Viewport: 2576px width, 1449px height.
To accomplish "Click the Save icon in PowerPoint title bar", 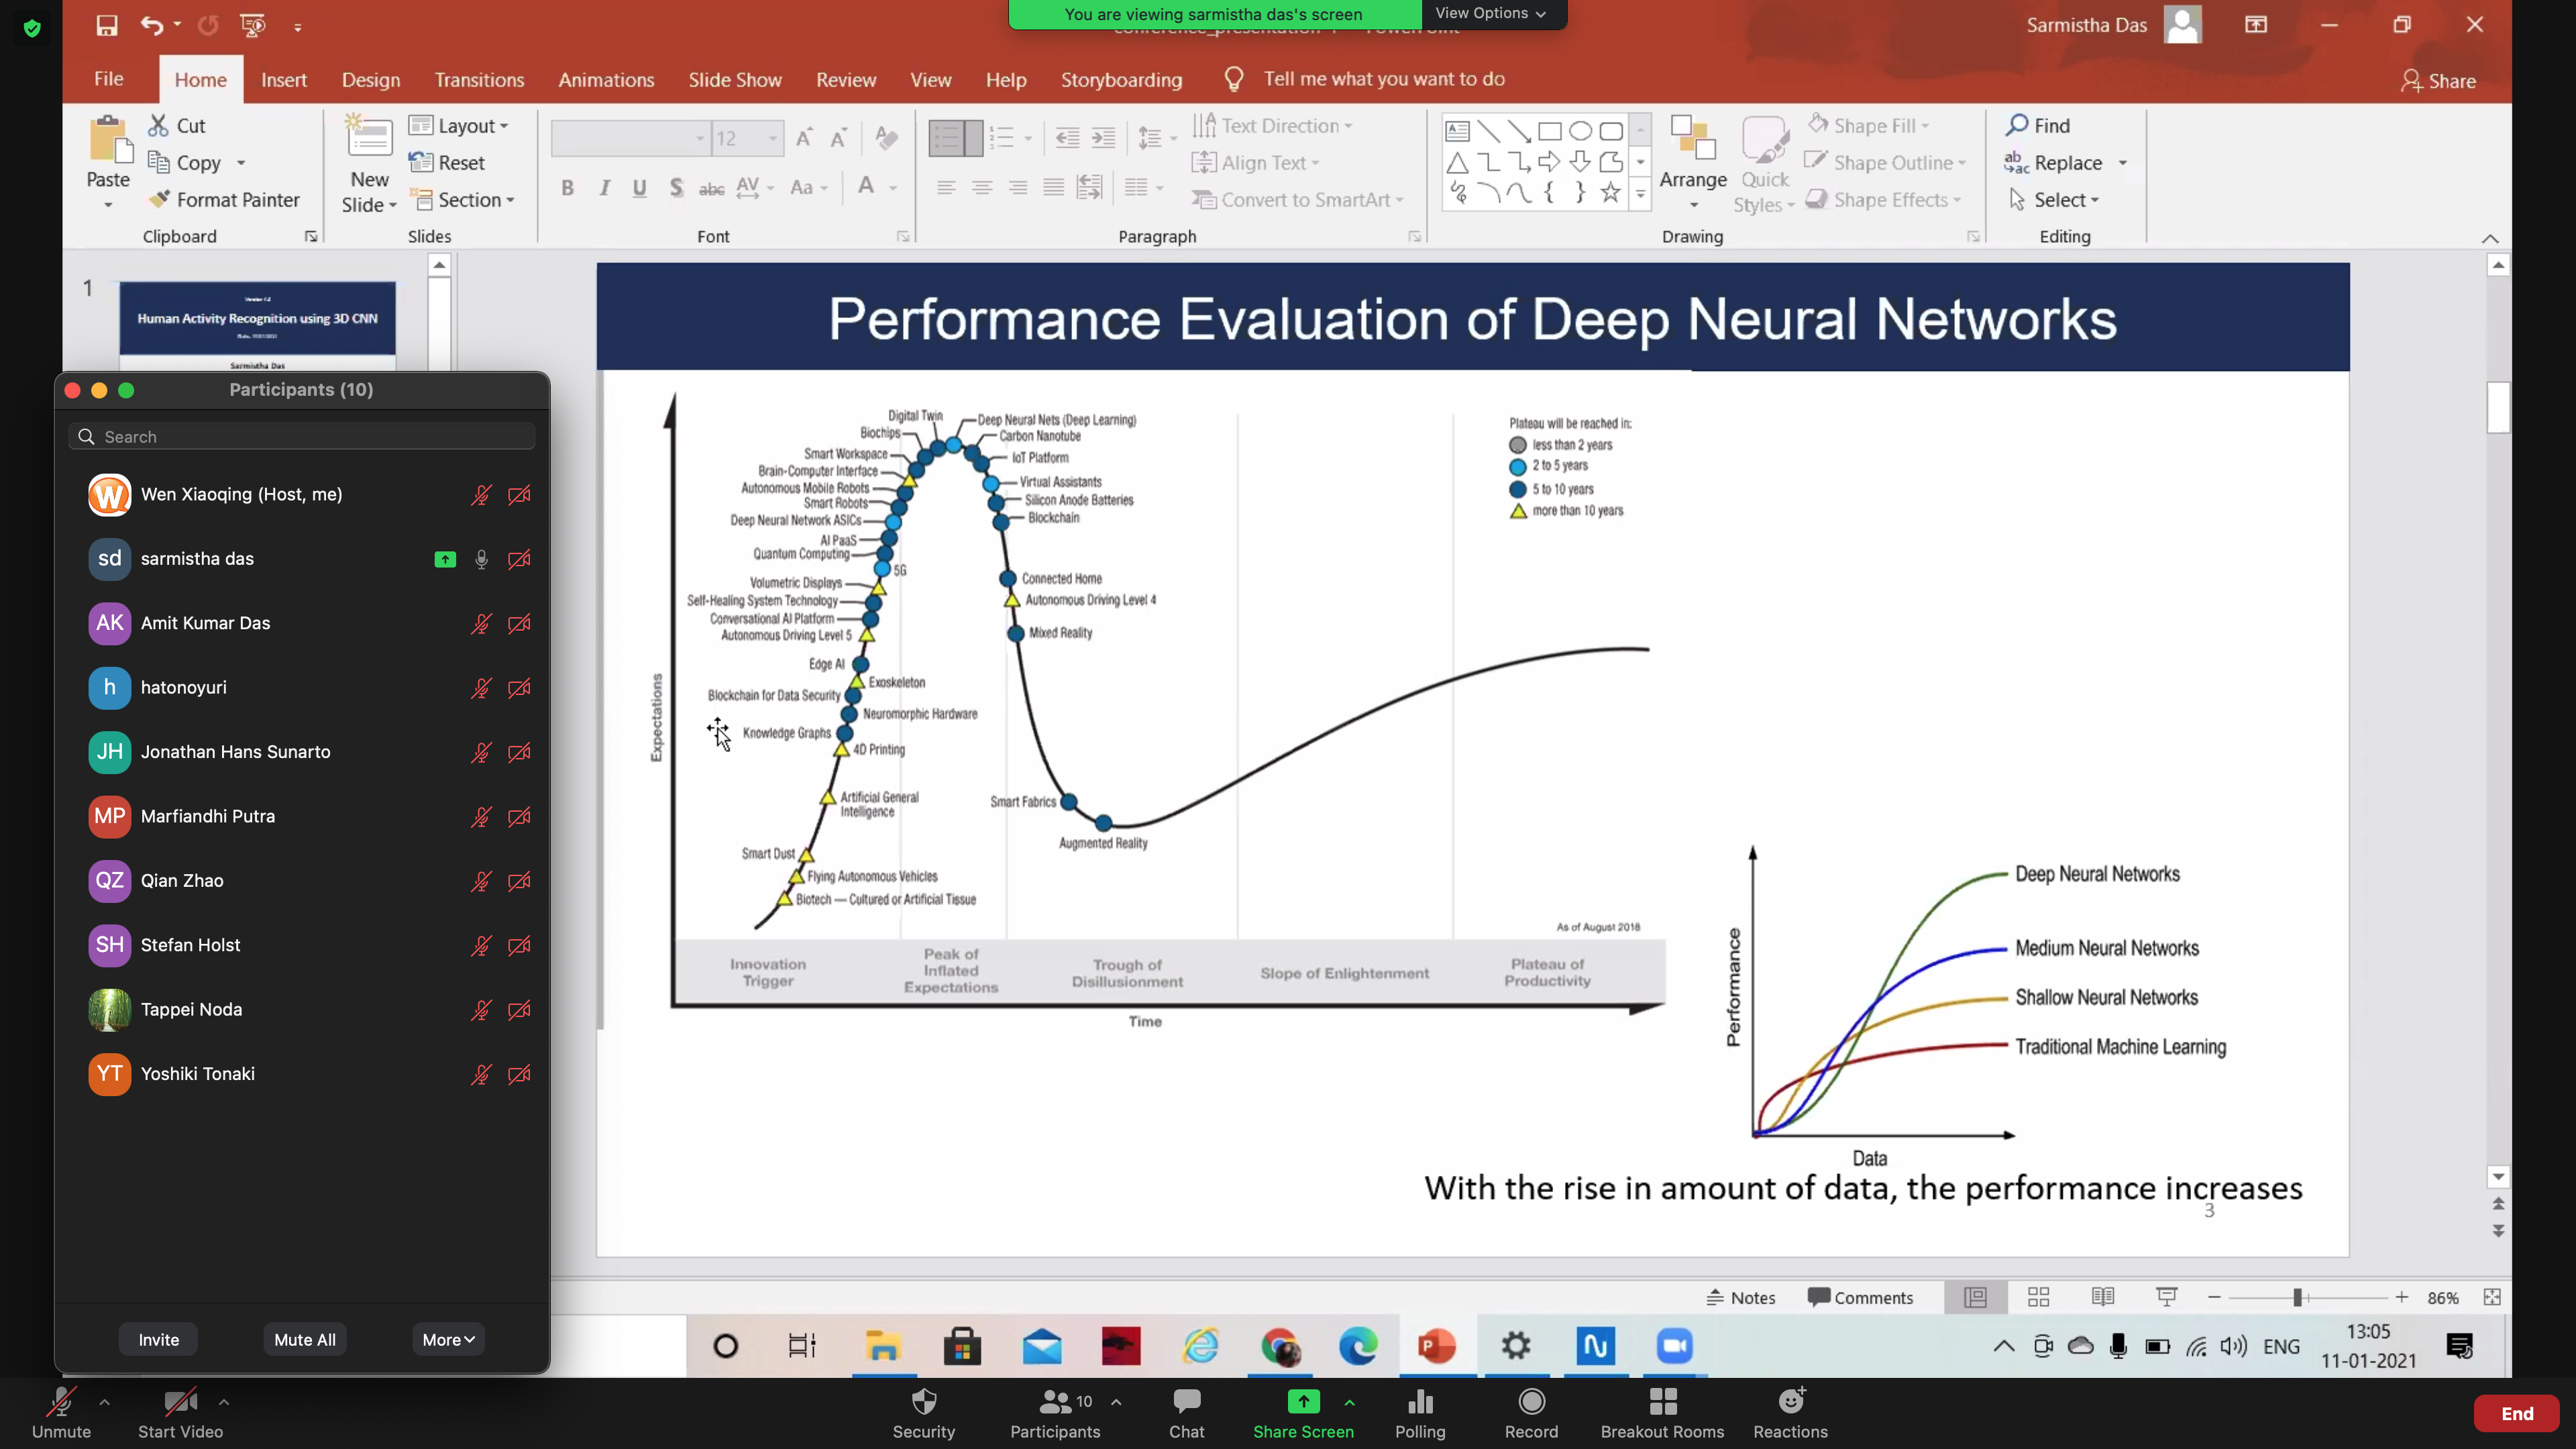I will [107, 26].
